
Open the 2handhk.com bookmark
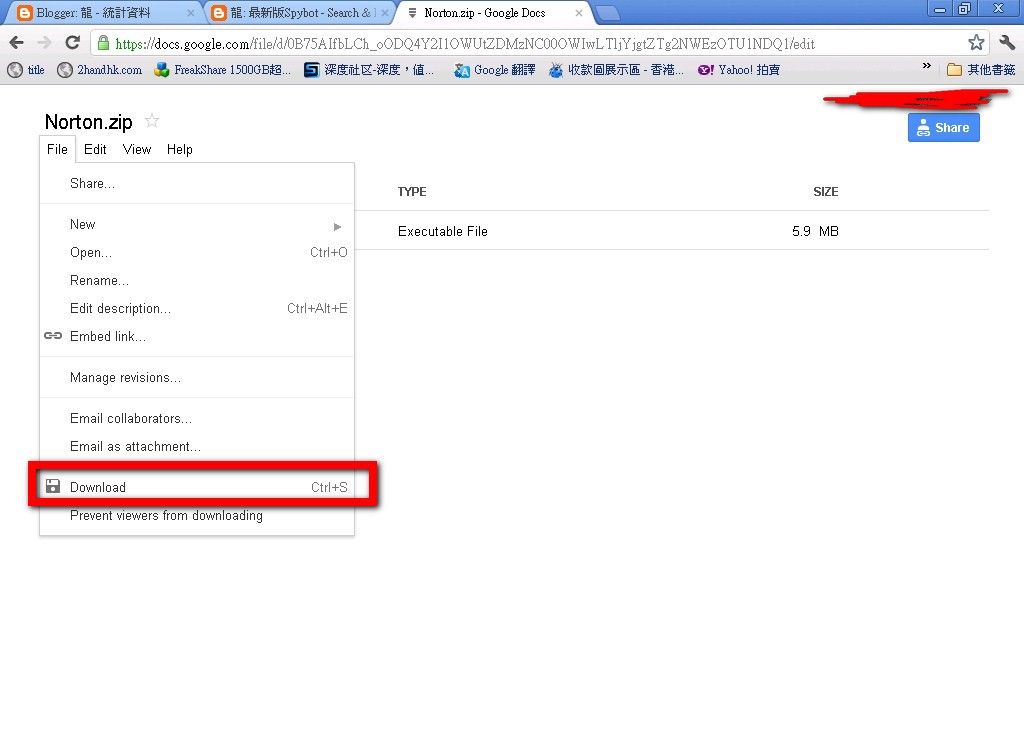point(99,70)
